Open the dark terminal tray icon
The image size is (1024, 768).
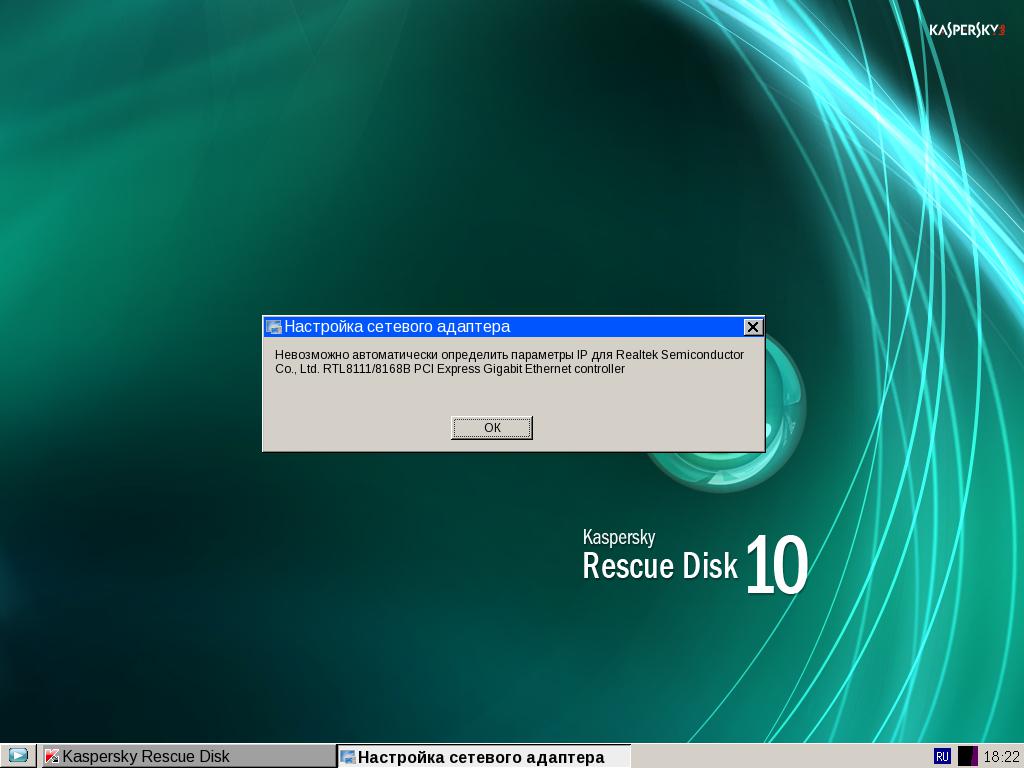pos(967,756)
